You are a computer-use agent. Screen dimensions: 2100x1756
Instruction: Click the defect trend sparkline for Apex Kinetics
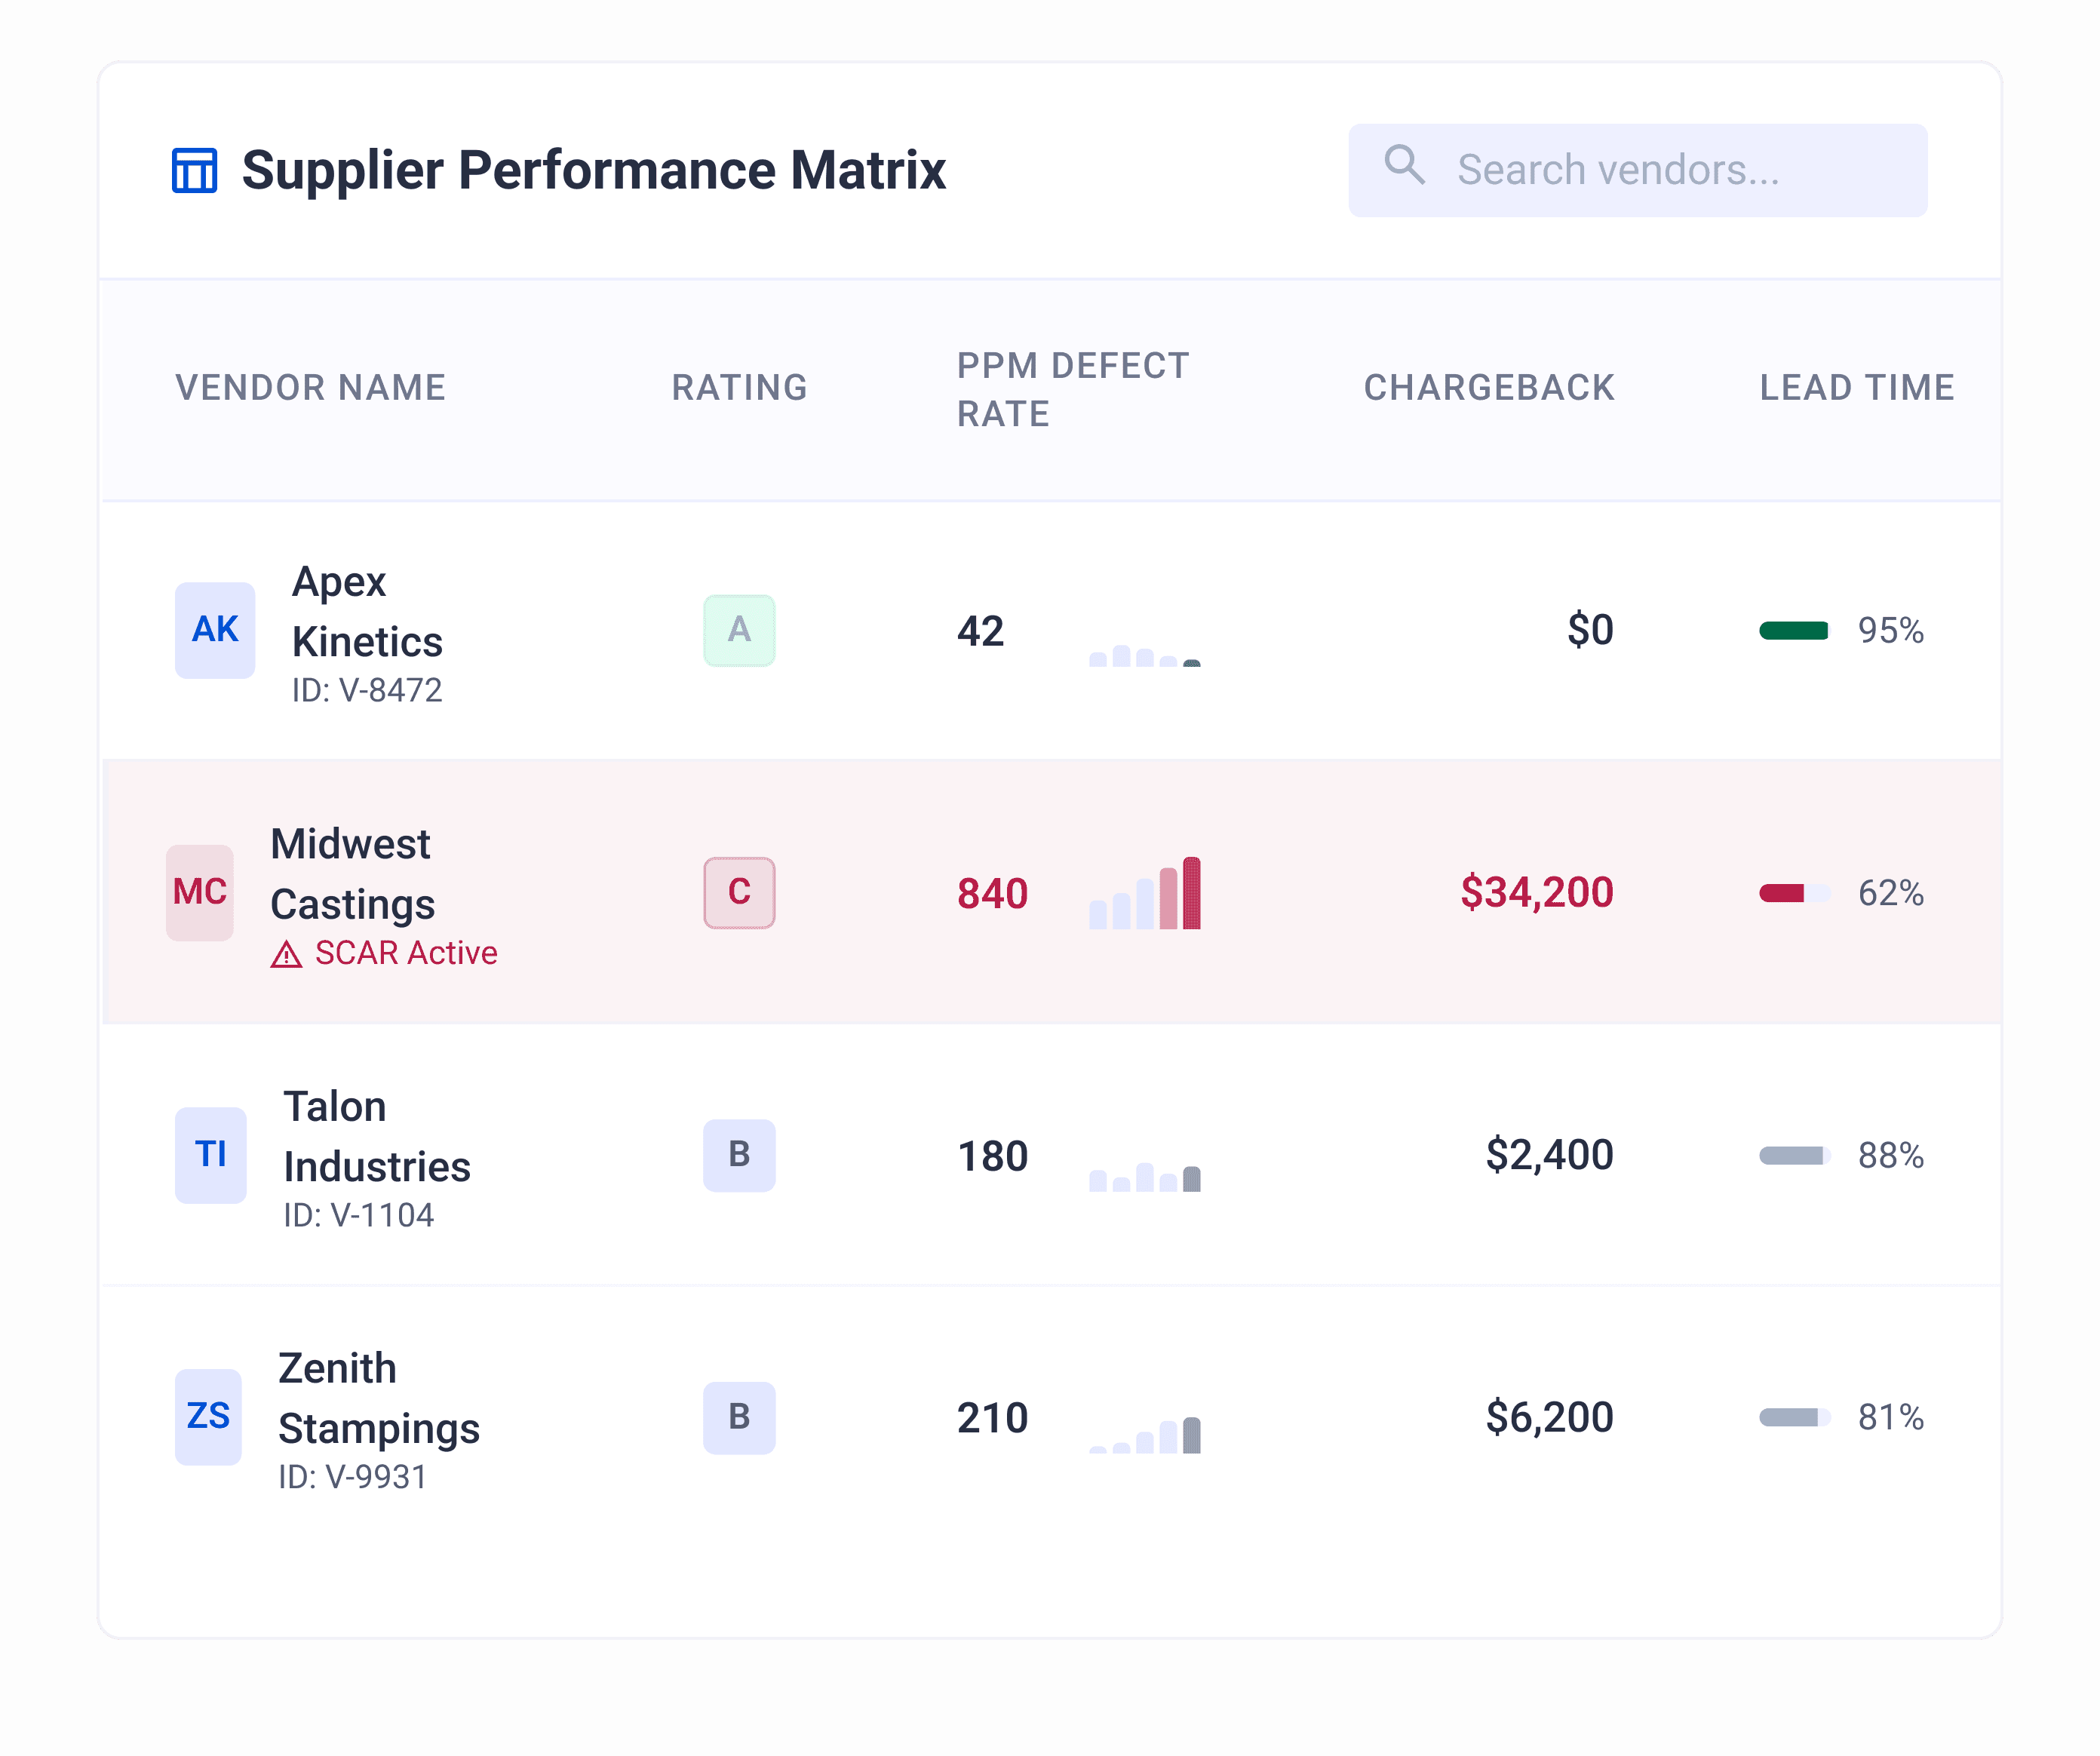coord(1145,655)
